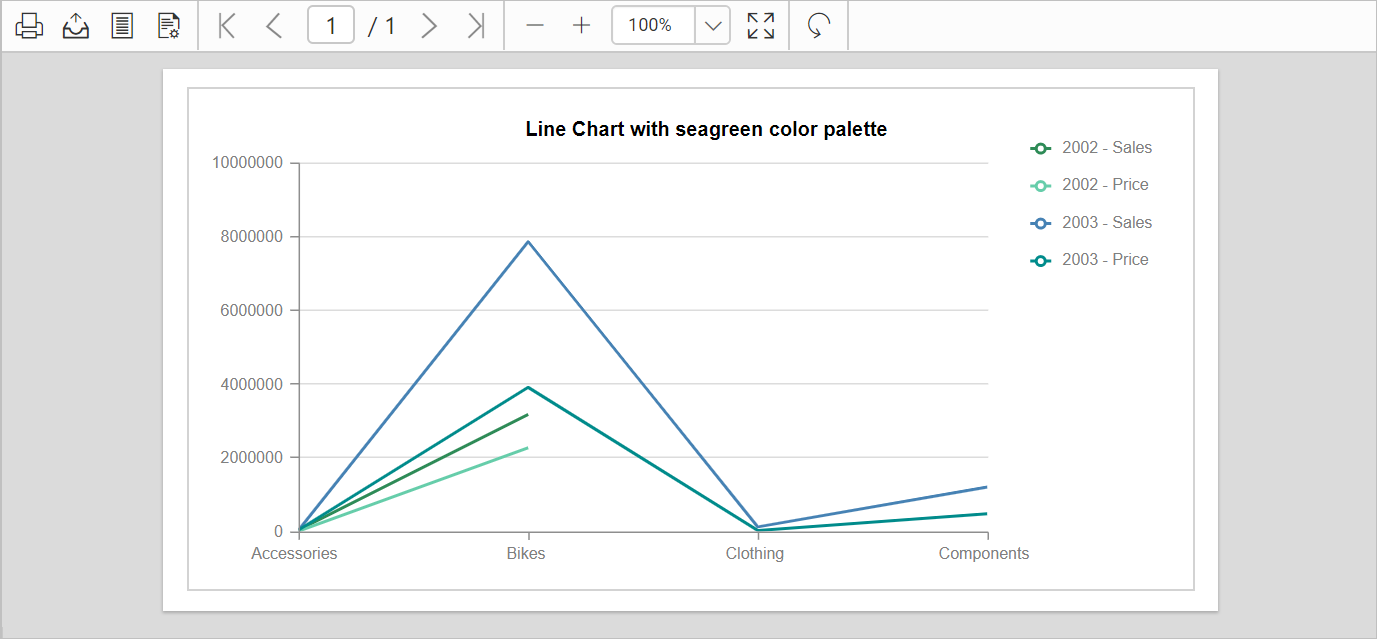Click the 2002 - Sales legend marker
Viewport: 1377px width, 639px height.
point(1040,148)
